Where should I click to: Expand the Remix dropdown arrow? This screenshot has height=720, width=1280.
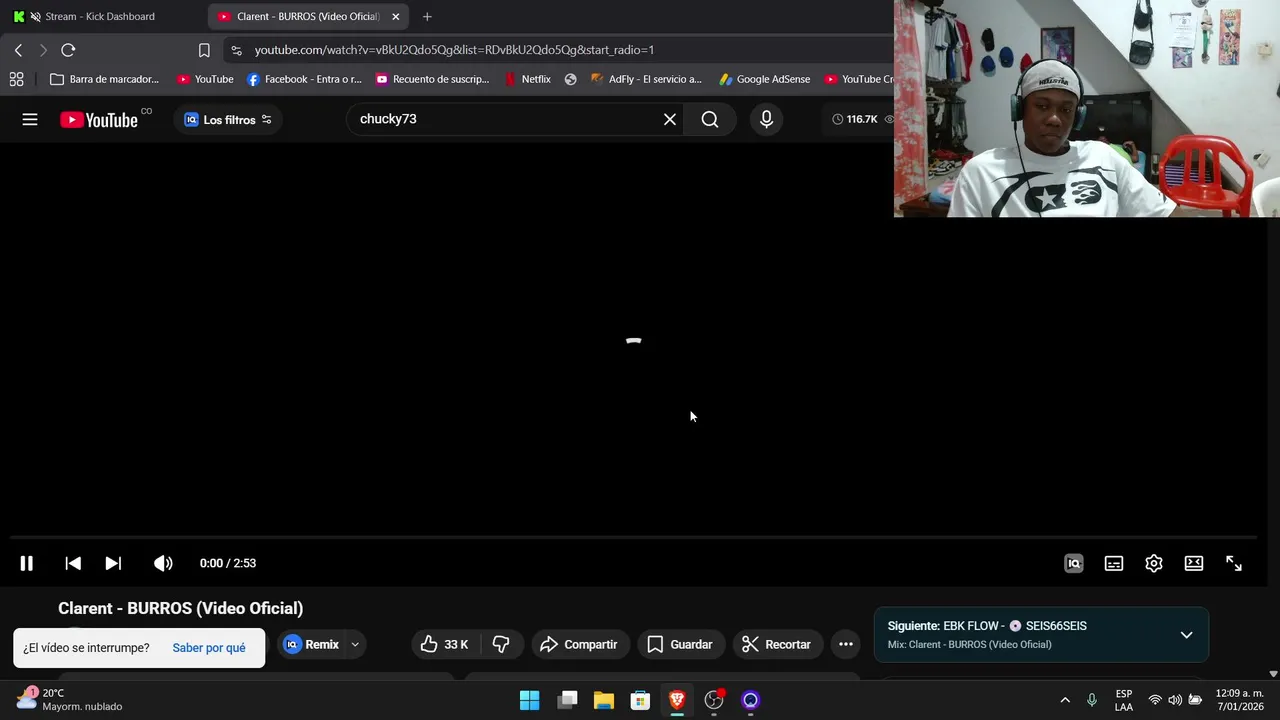pyautogui.click(x=355, y=645)
